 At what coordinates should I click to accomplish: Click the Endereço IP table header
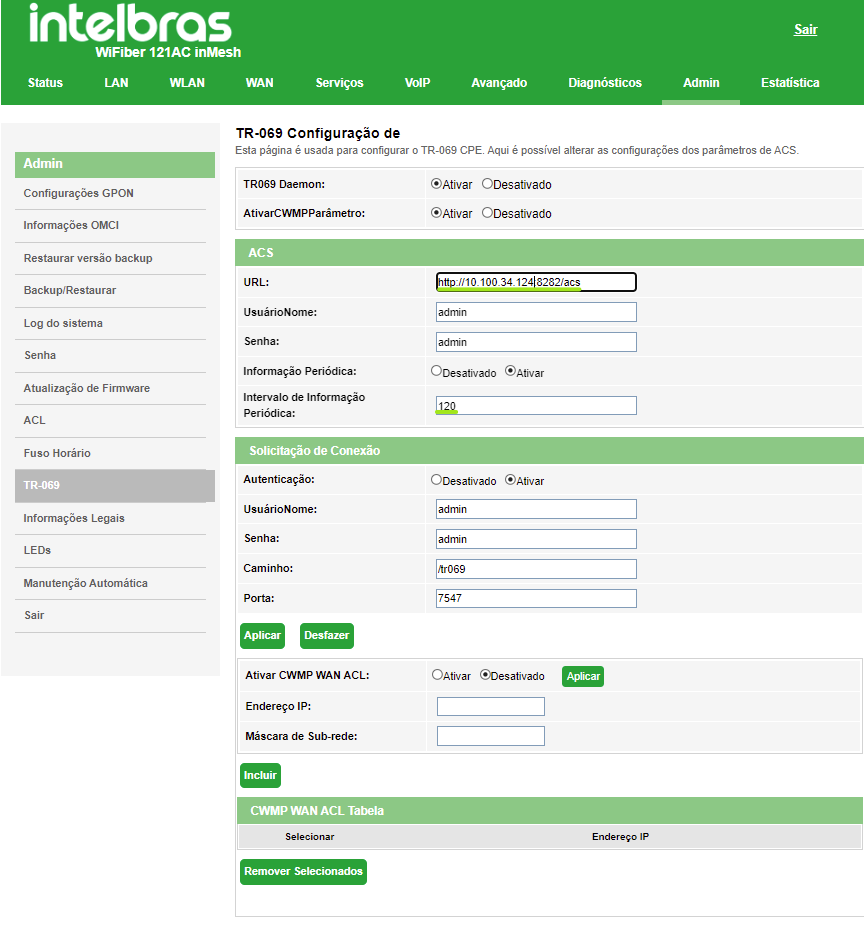[620, 837]
